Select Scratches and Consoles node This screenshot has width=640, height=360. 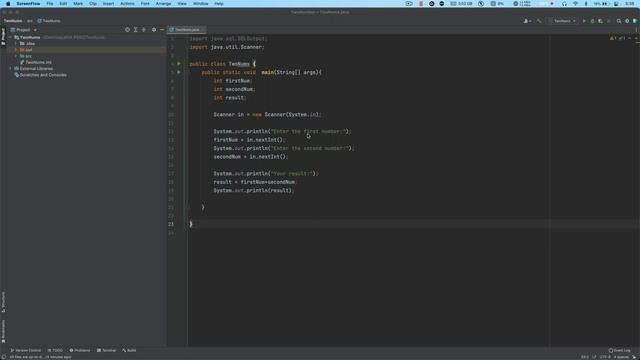click(x=40, y=75)
